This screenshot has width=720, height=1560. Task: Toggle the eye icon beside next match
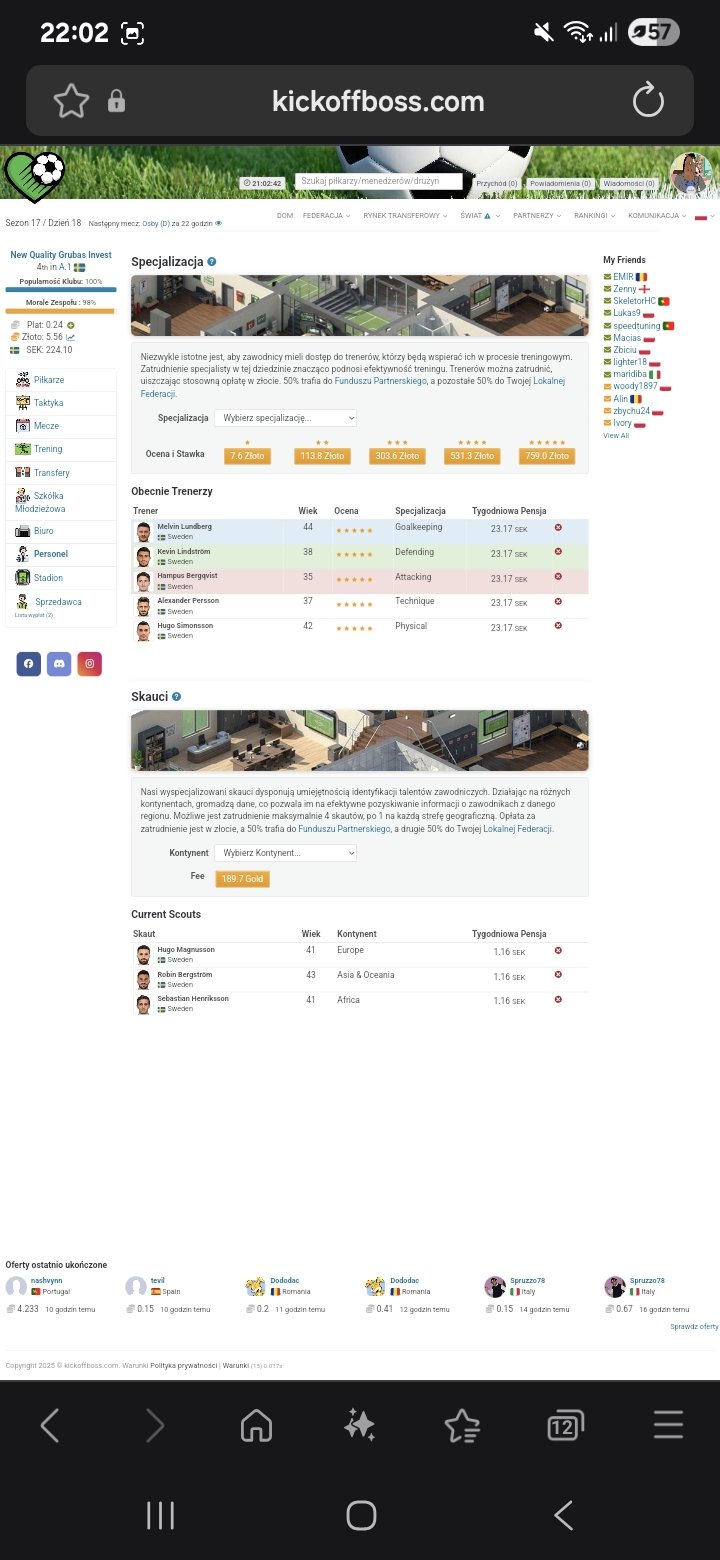(x=219, y=223)
